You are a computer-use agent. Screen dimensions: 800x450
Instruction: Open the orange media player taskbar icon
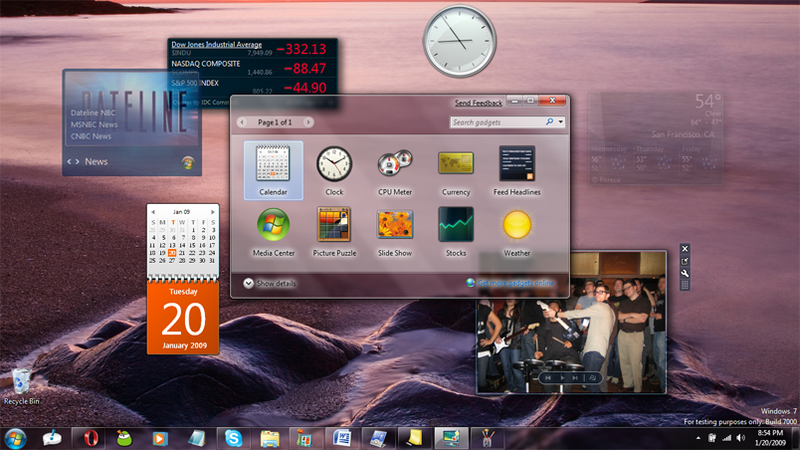(159, 438)
